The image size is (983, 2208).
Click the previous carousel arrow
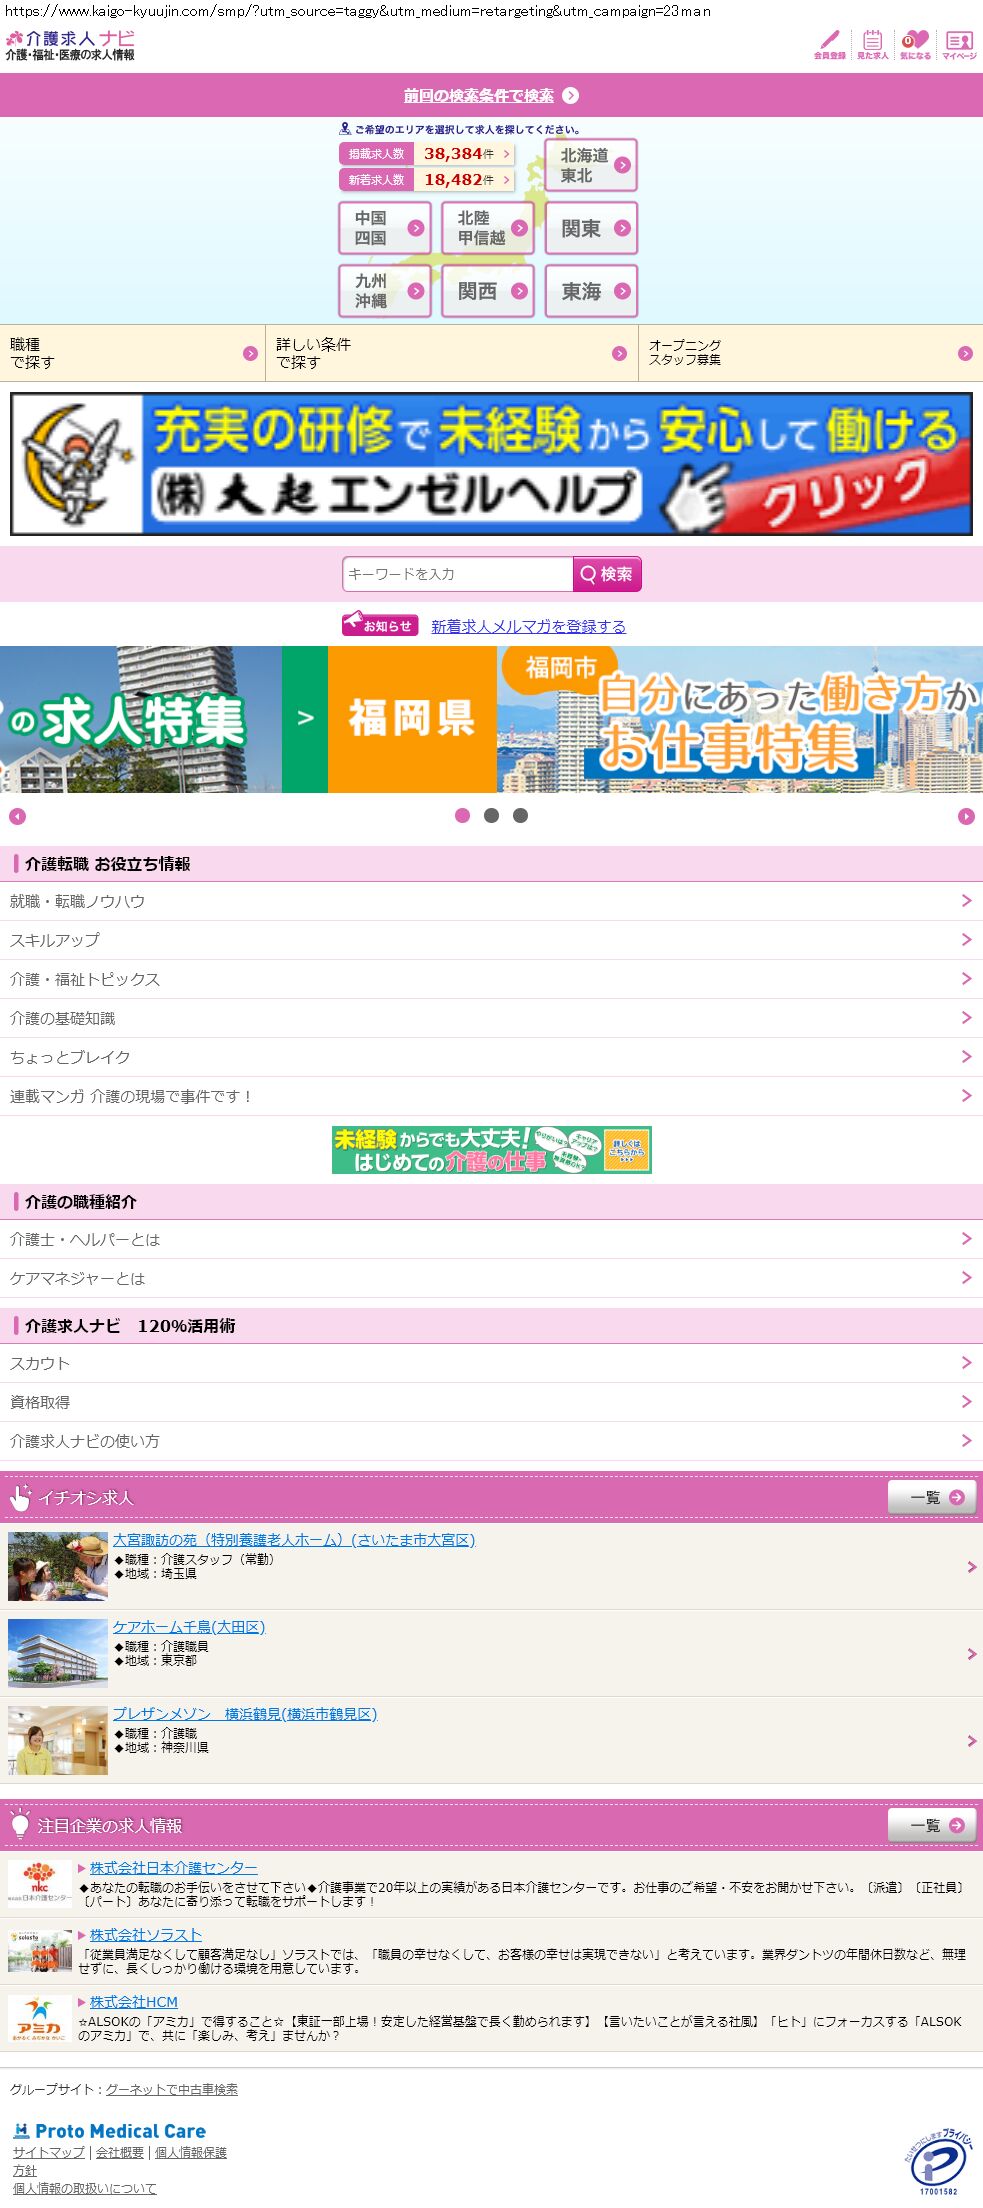pyautogui.click(x=17, y=817)
